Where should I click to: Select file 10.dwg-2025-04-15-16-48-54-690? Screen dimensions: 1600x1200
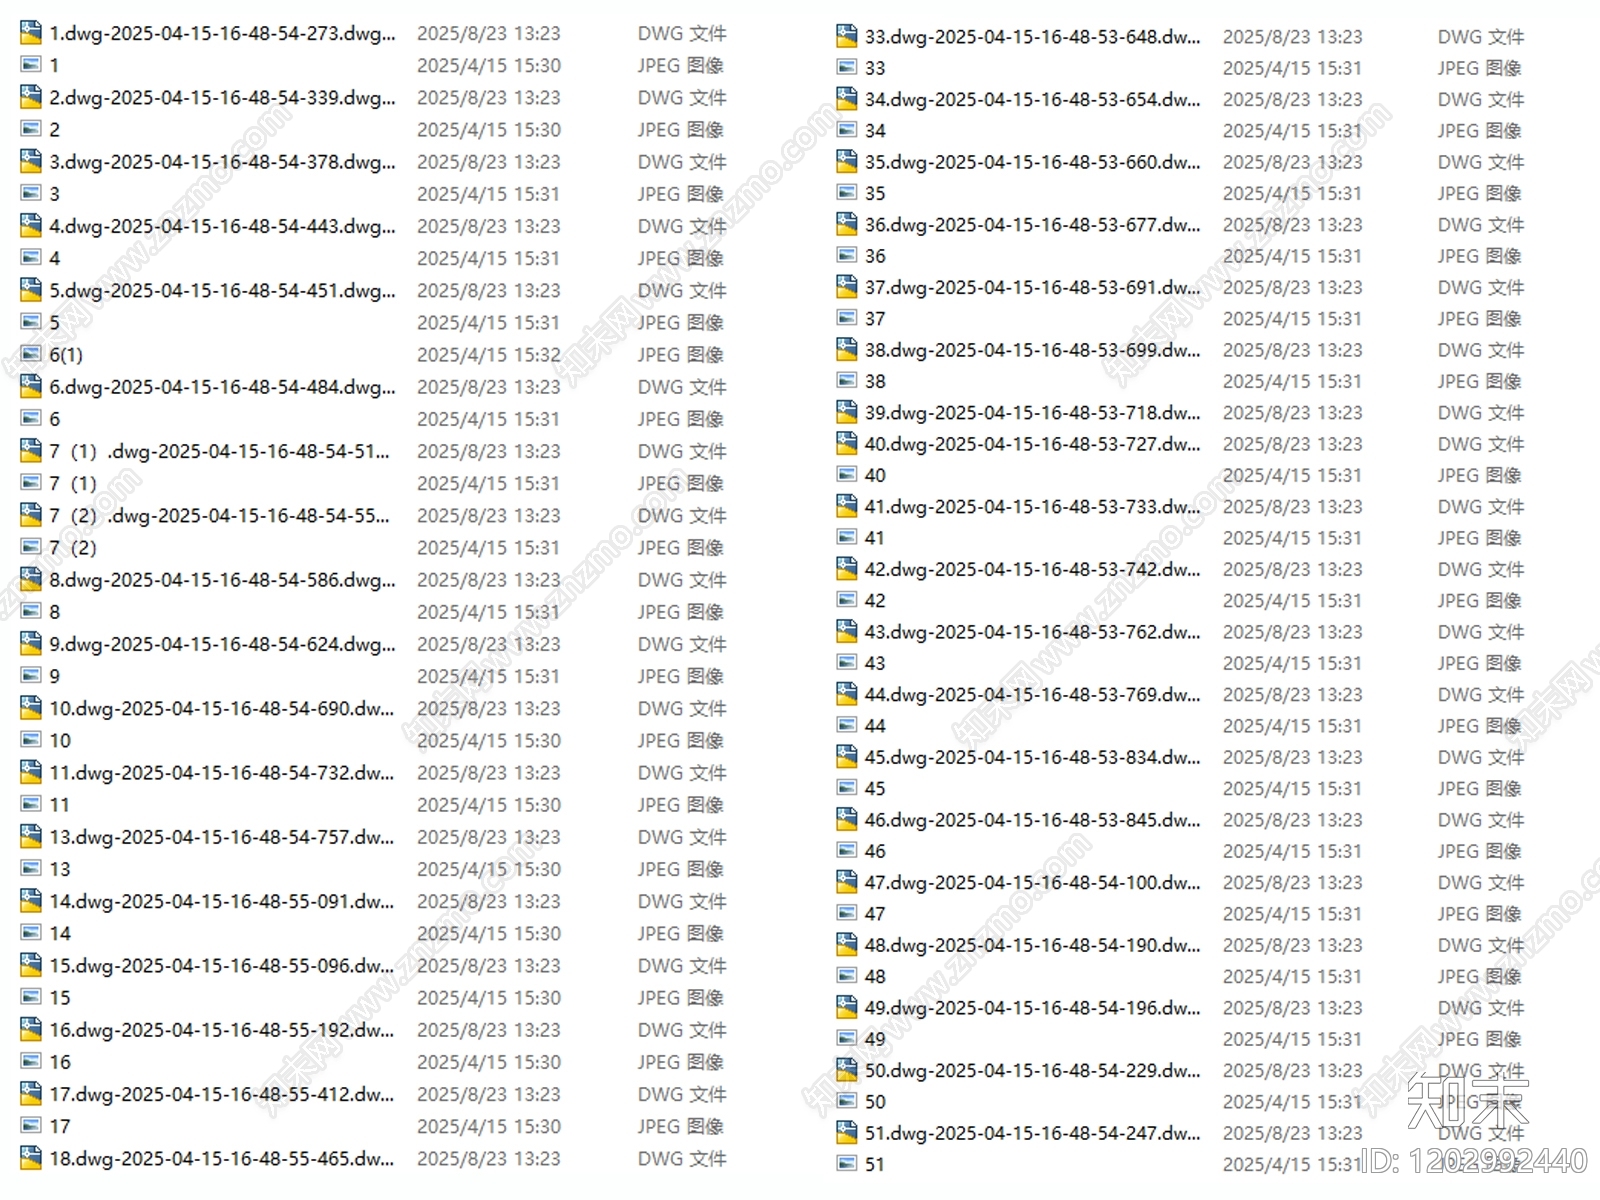(x=222, y=708)
